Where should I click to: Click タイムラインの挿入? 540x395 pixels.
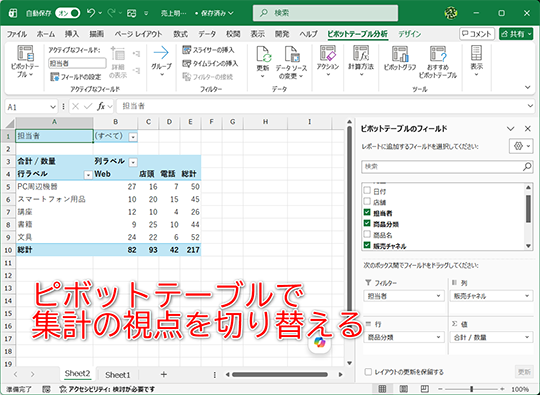click(x=210, y=63)
